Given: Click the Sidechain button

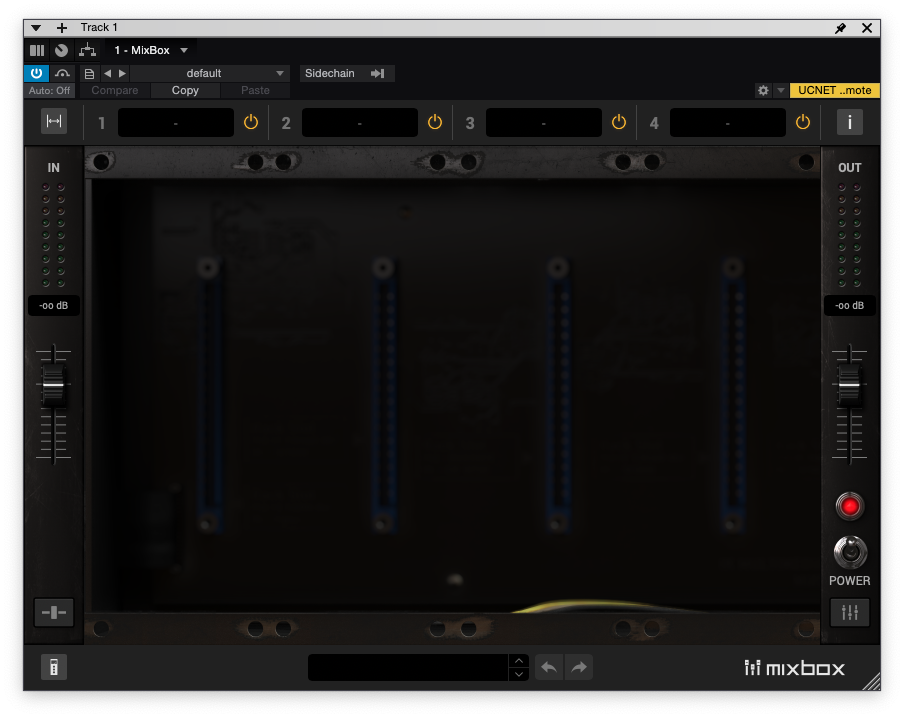Looking at the screenshot, I should point(346,73).
